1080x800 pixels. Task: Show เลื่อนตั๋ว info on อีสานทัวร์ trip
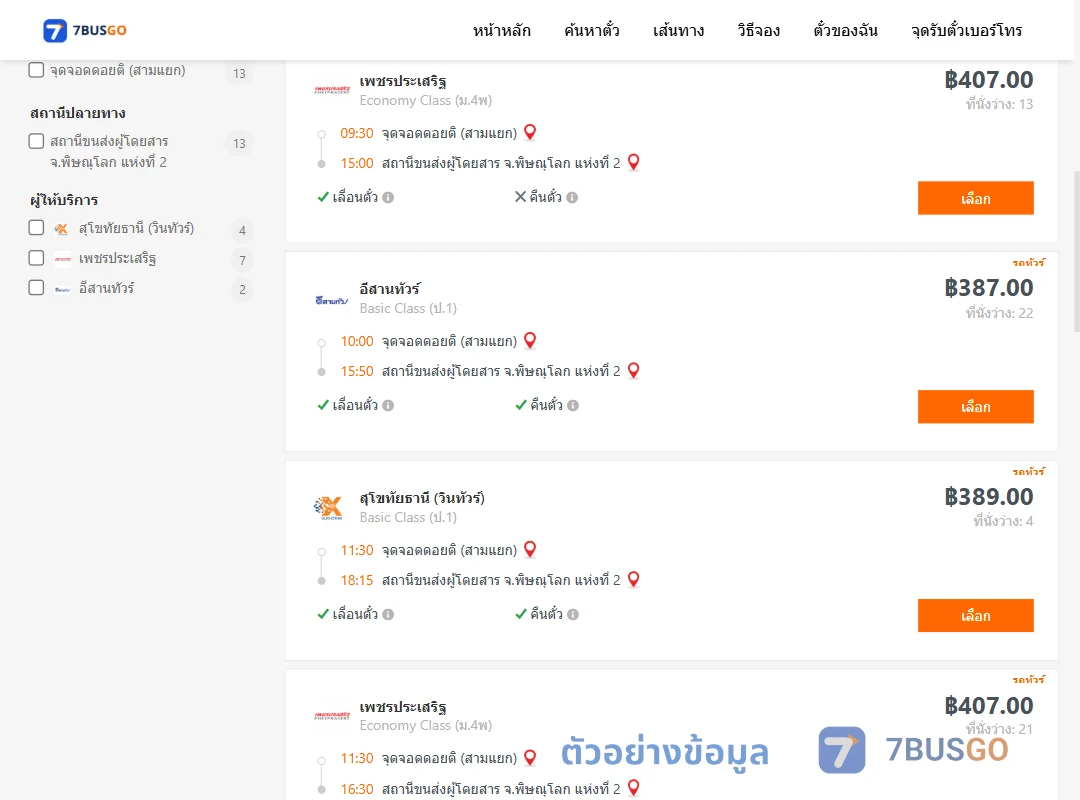(388, 406)
